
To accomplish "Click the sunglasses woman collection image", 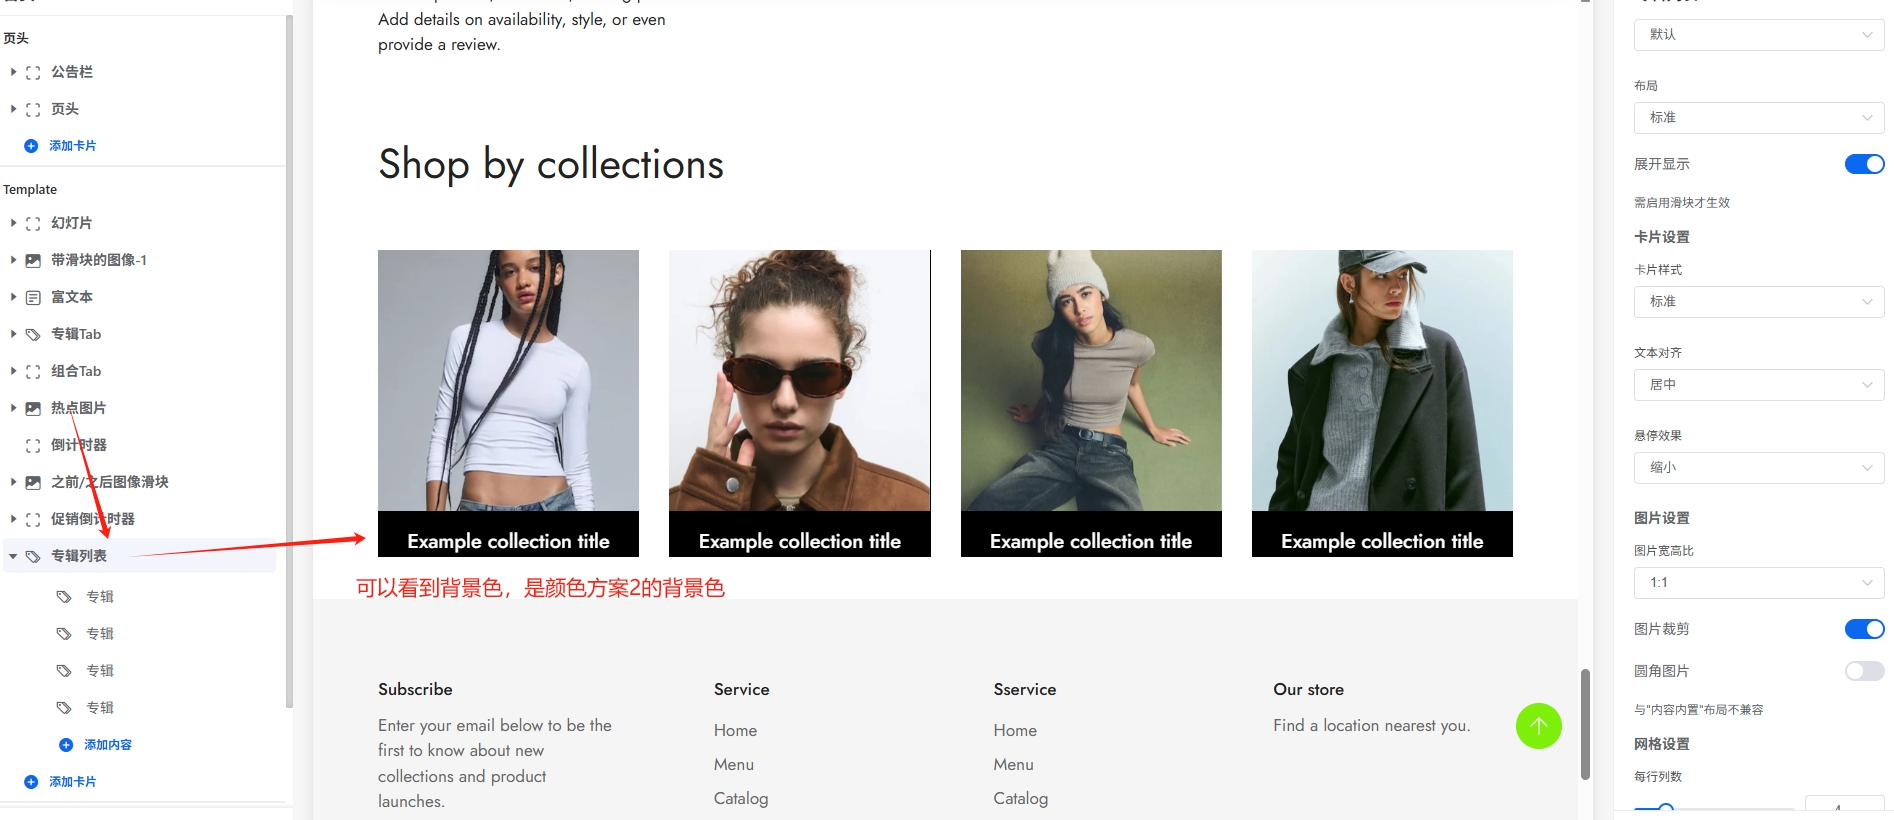I will pos(799,380).
